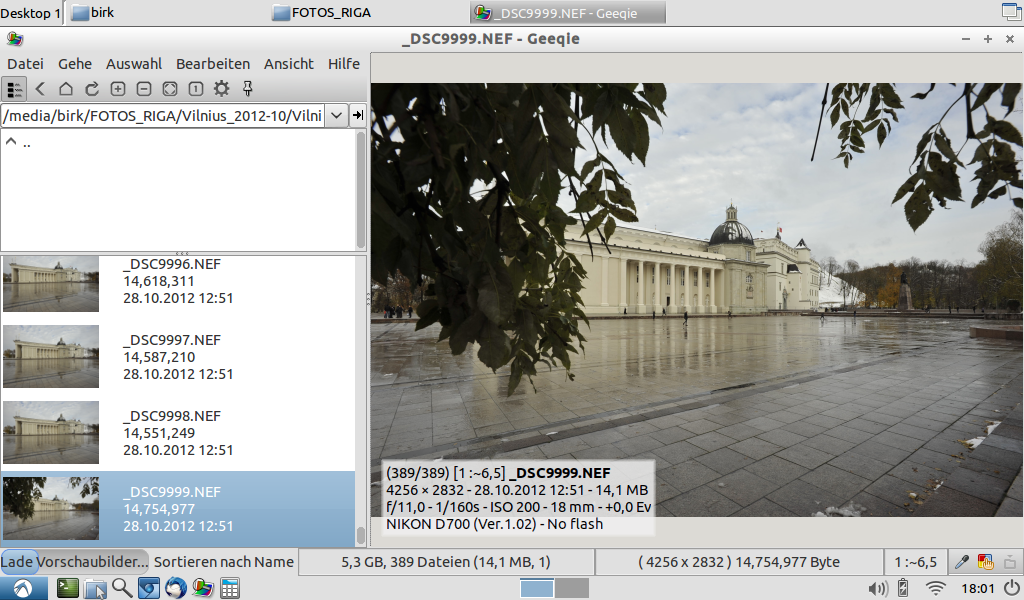Fit image to window icon
The image size is (1024, 600).
[x=170, y=89]
